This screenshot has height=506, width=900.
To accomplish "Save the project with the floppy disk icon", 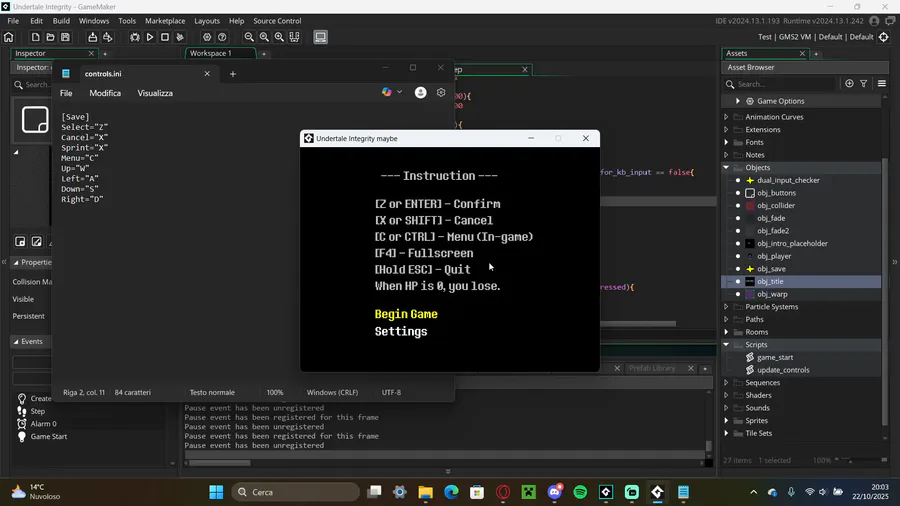I will point(65,37).
